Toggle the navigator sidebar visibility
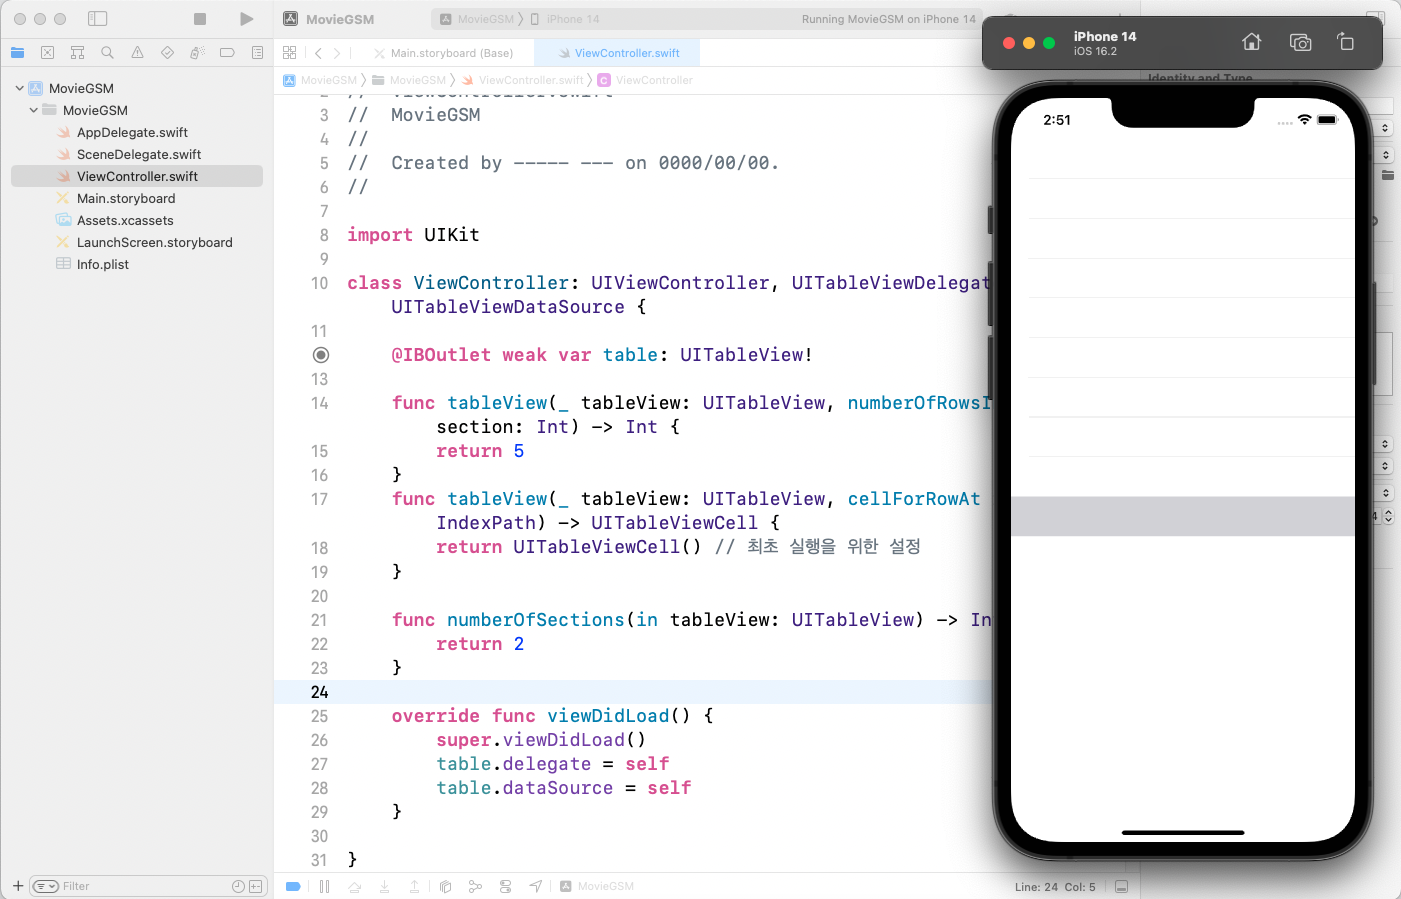This screenshot has height=899, width=1401. [x=98, y=19]
